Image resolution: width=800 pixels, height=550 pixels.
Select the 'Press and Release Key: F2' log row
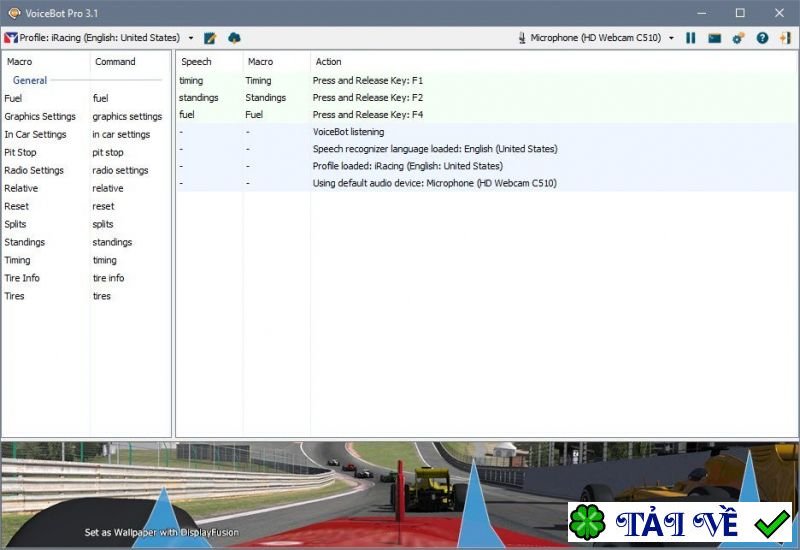(x=367, y=98)
